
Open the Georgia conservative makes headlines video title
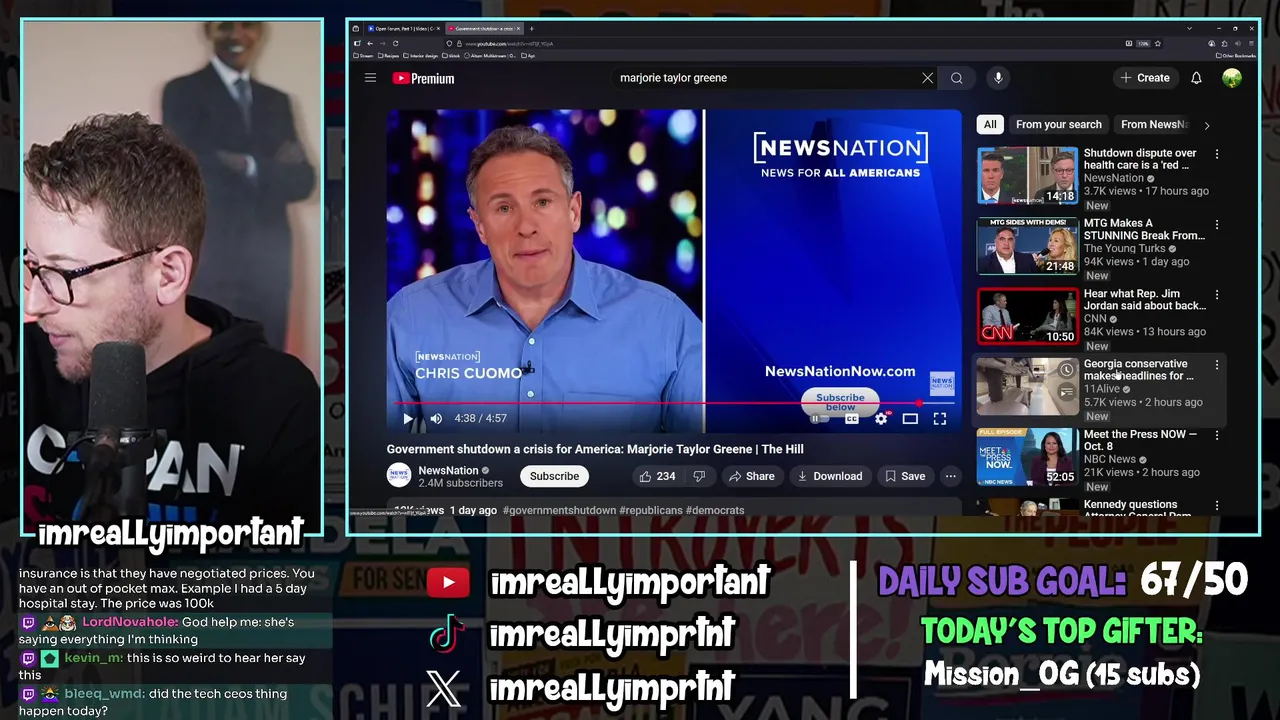(x=1138, y=370)
